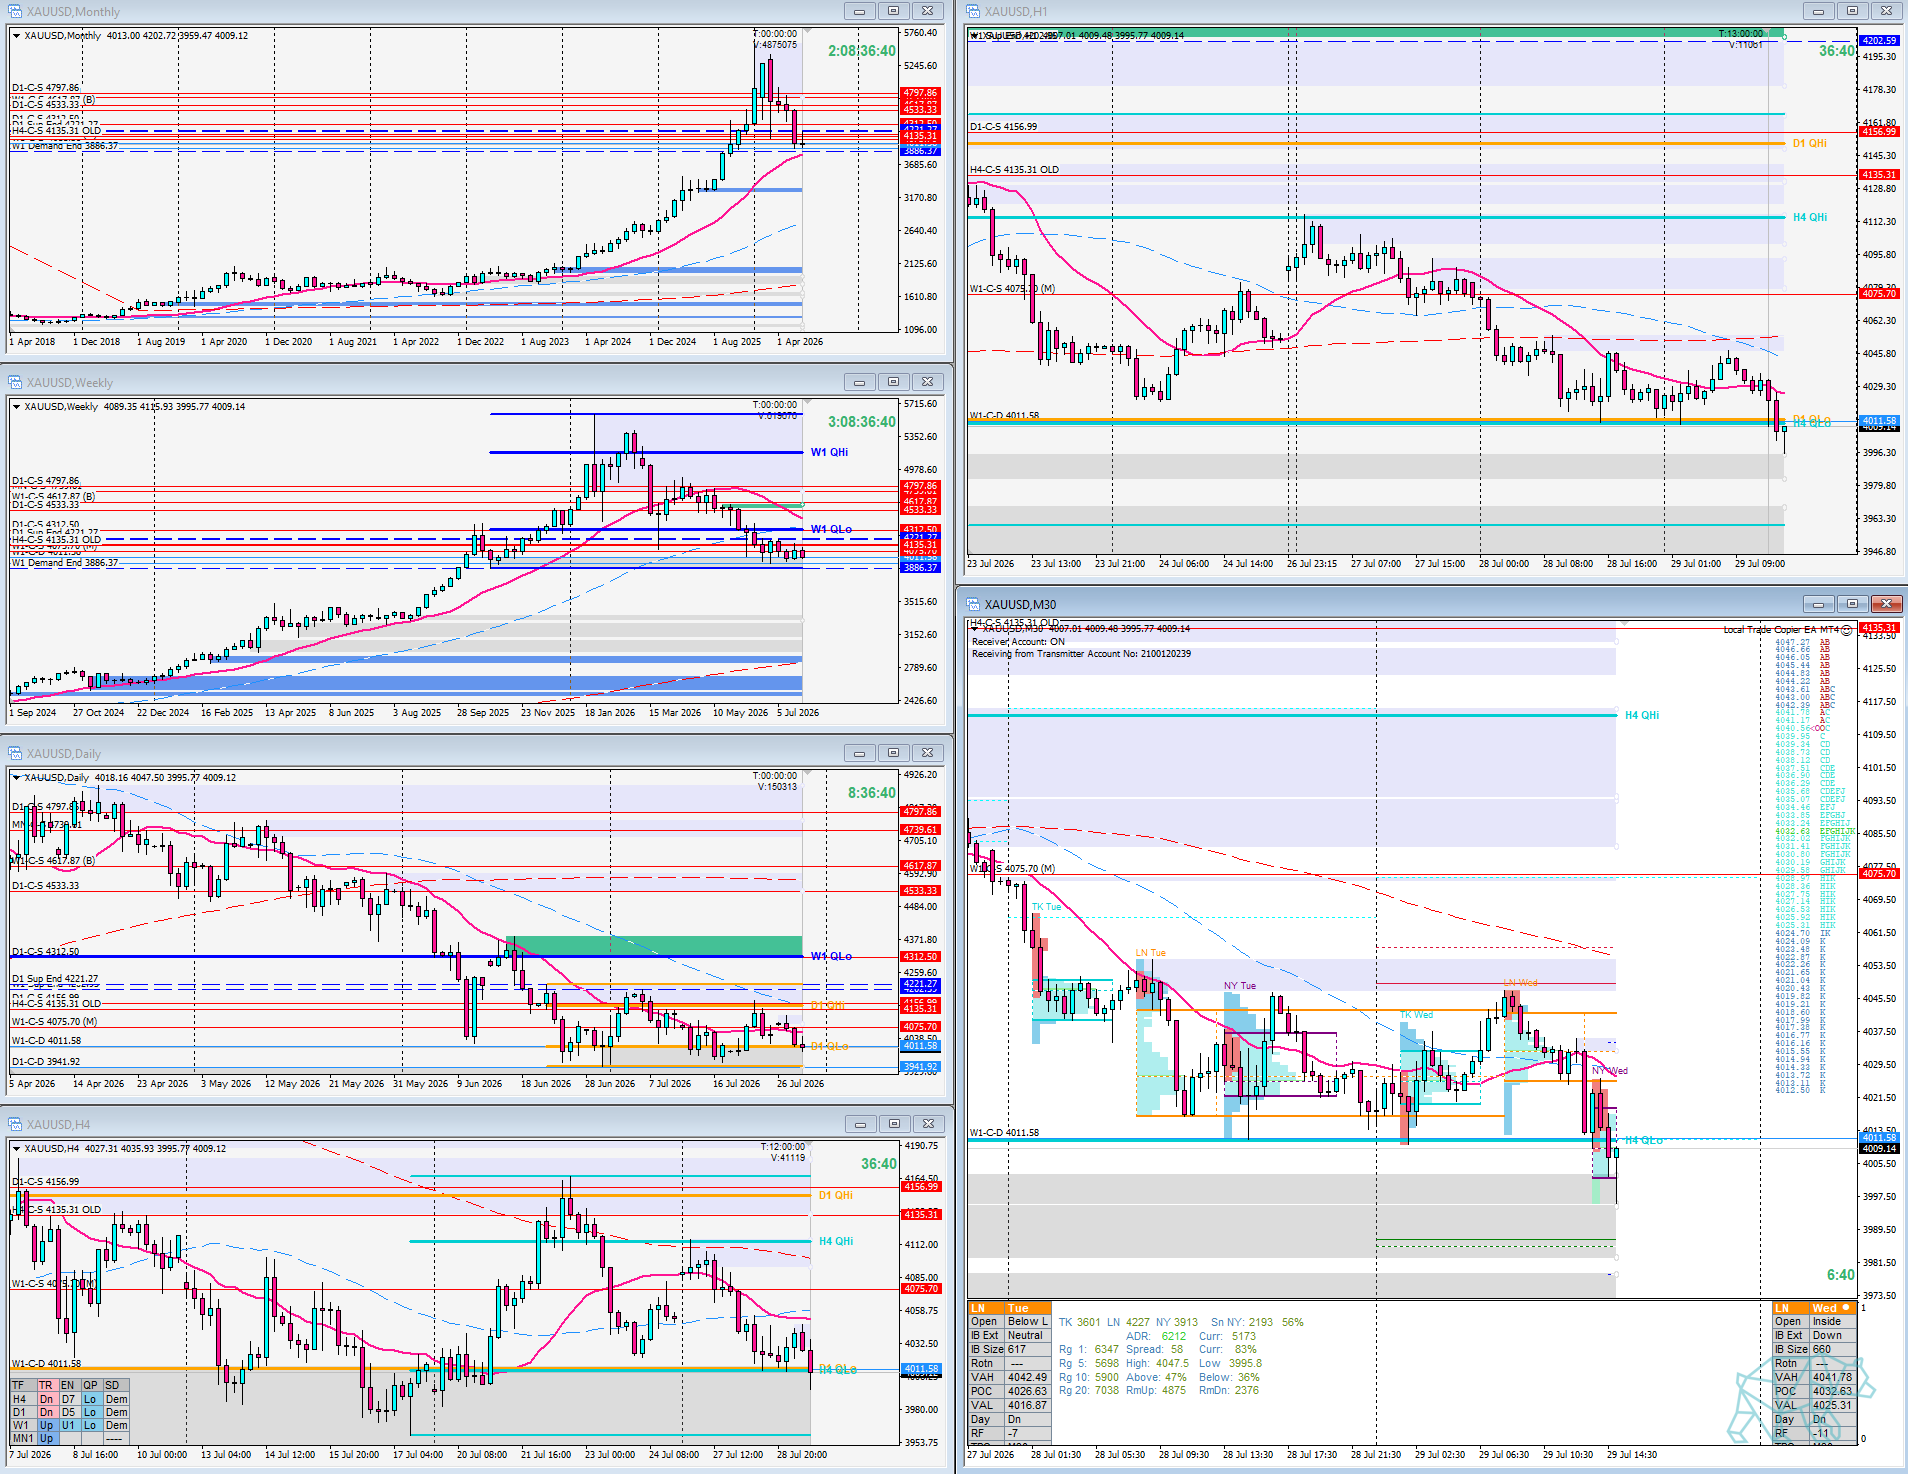Click the XAUUSD,H1 chart window icon
Viewport: 1908px width, 1474px height.
pyautogui.click(x=973, y=11)
